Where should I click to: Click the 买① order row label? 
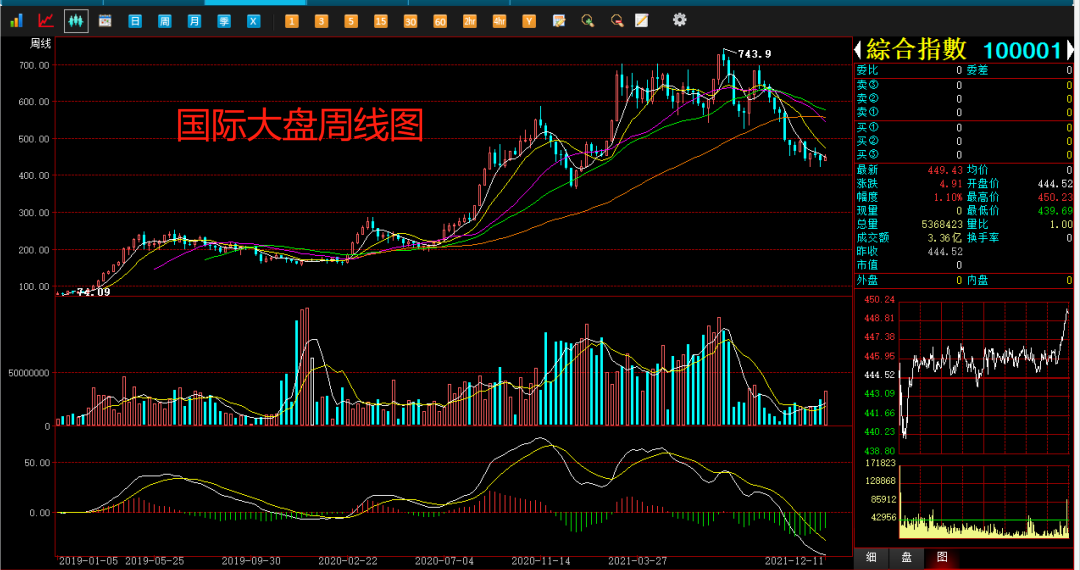pyautogui.click(x=867, y=127)
